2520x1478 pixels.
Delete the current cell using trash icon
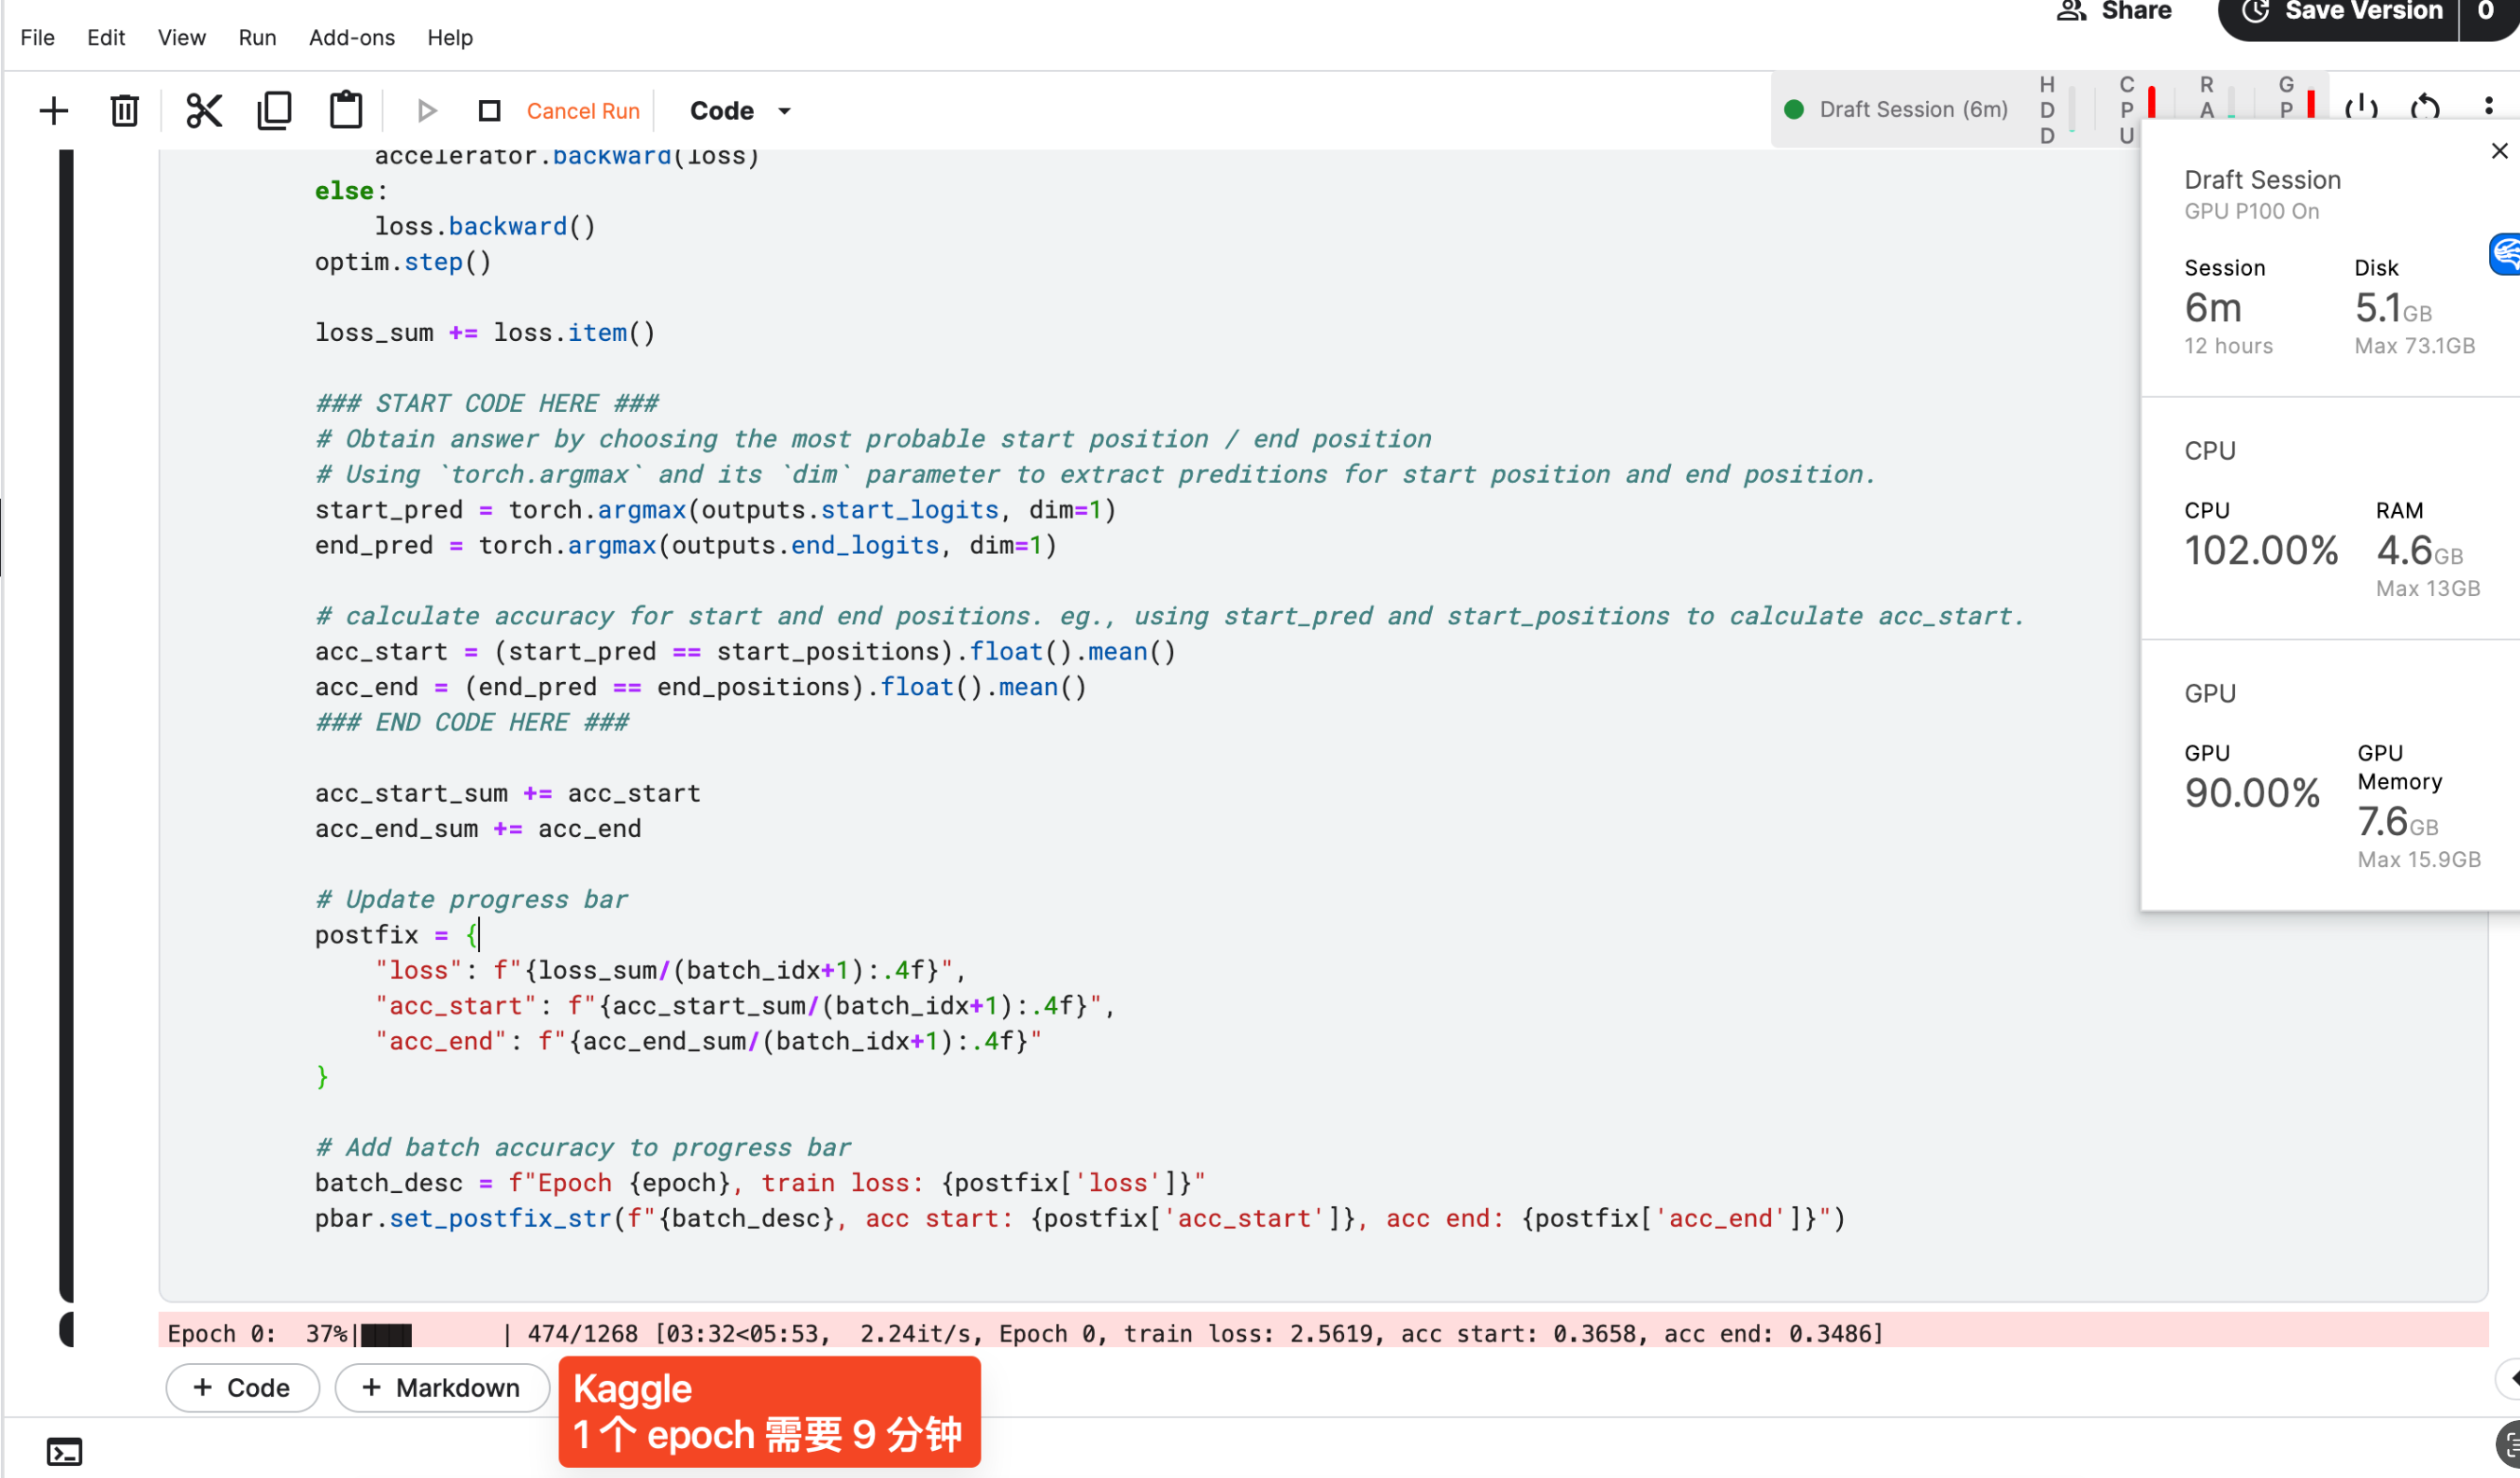pyautogui.click(x=124, y=110)
